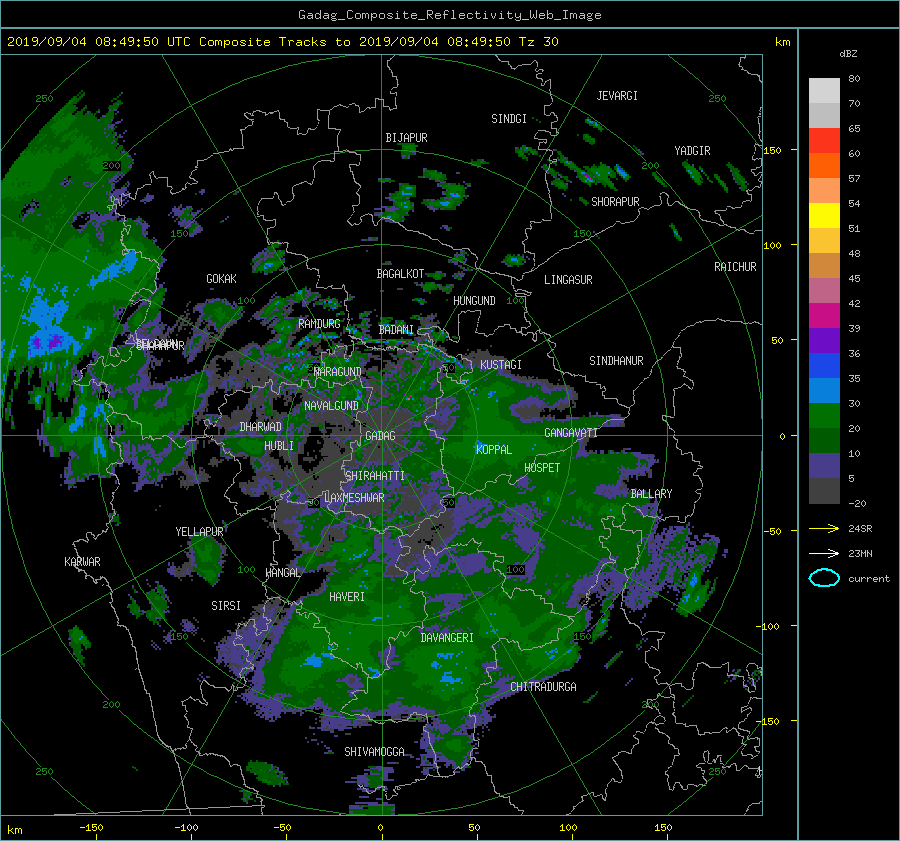Click the yellow 24SR arrow legend icon
900x841 pixels.
tap(824, 528)
